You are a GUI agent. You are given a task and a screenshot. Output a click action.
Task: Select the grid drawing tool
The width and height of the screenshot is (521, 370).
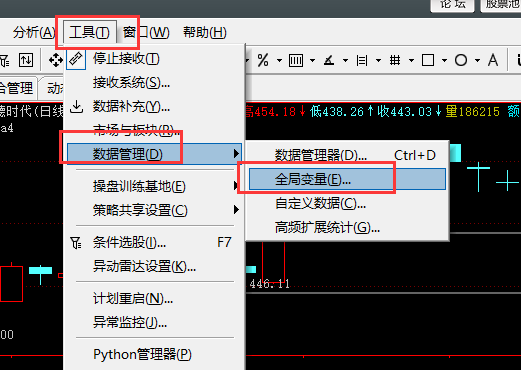[x=395, y=60]
